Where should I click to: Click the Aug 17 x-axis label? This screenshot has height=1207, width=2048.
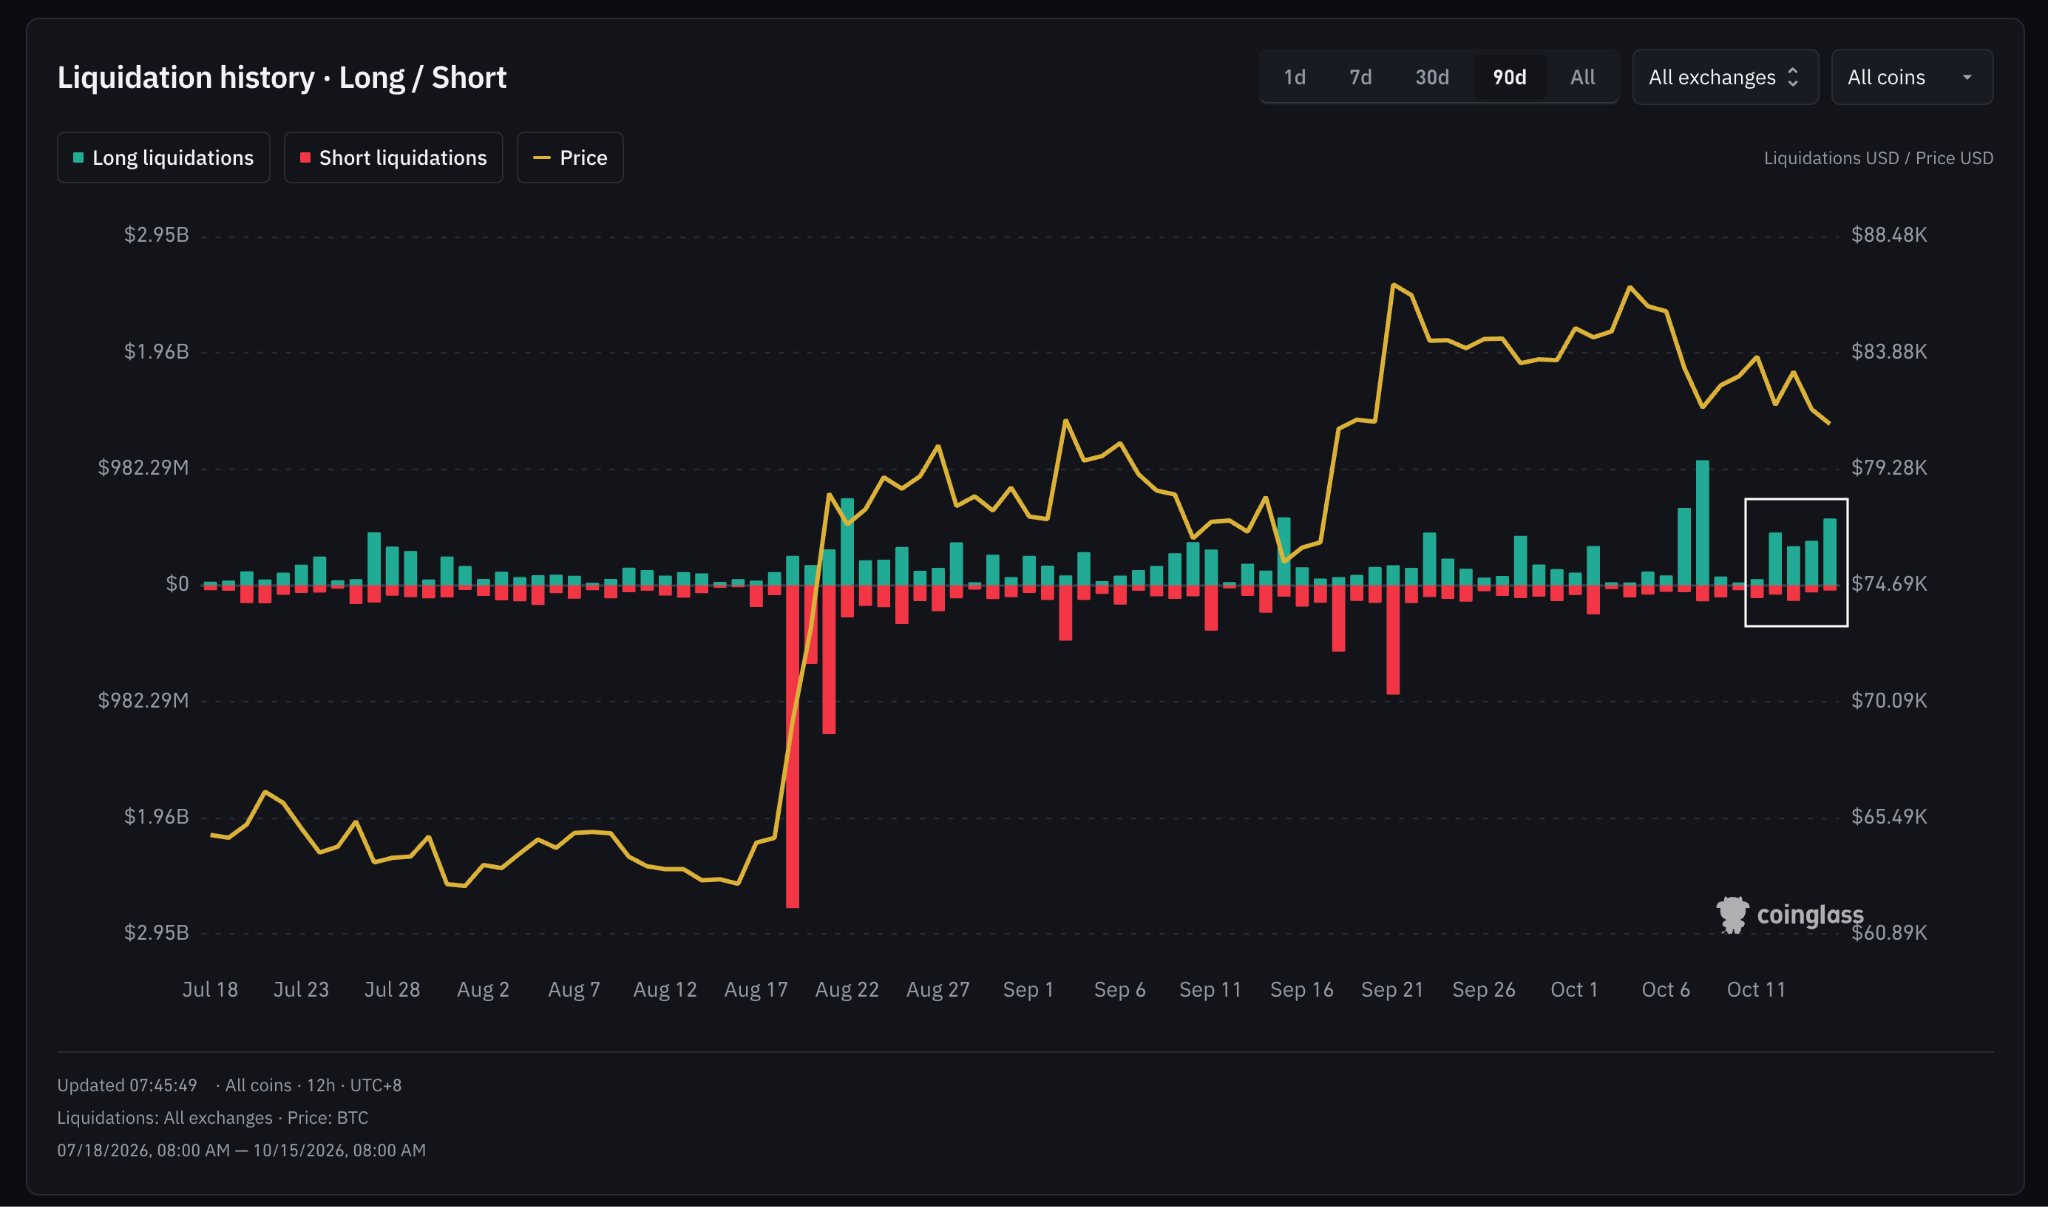[756, 990]
